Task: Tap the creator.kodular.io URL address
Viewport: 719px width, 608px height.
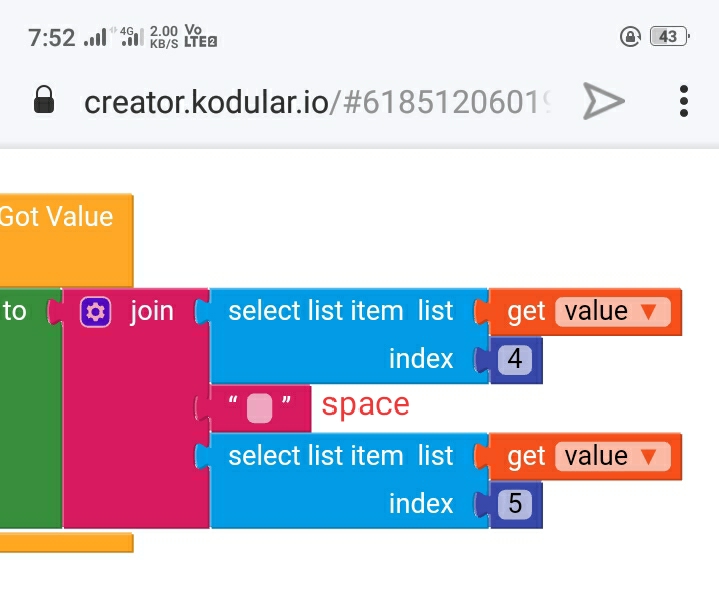Action: tap(318, 102)
